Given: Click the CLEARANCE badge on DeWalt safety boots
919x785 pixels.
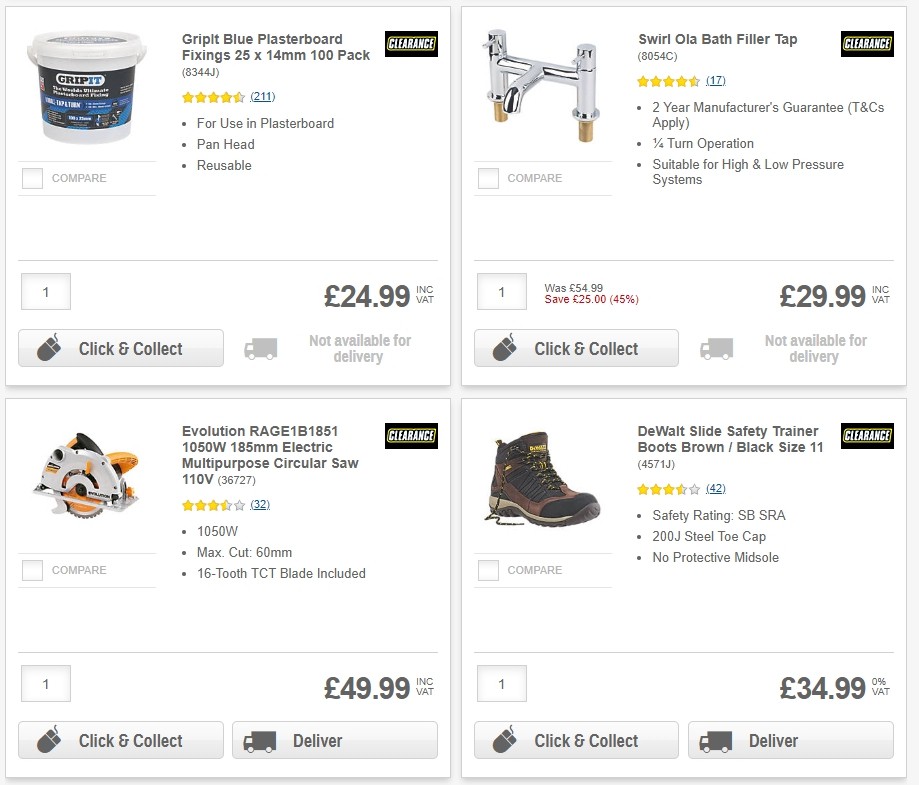Looking at the screenshot, I should [866, 436].
